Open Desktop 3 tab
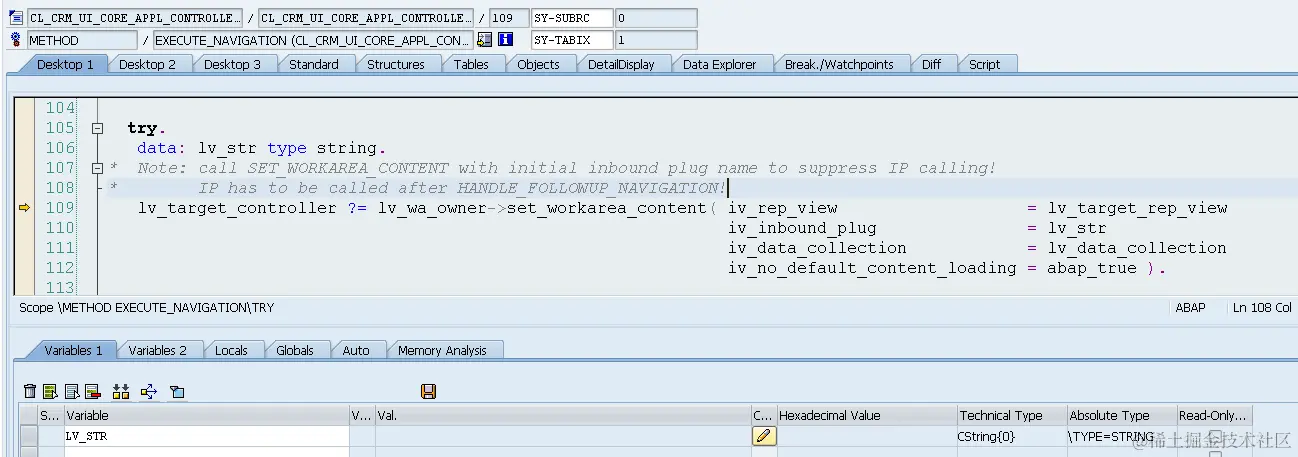Viewport: 1298px width, 457px height. (x=233, y=64)
